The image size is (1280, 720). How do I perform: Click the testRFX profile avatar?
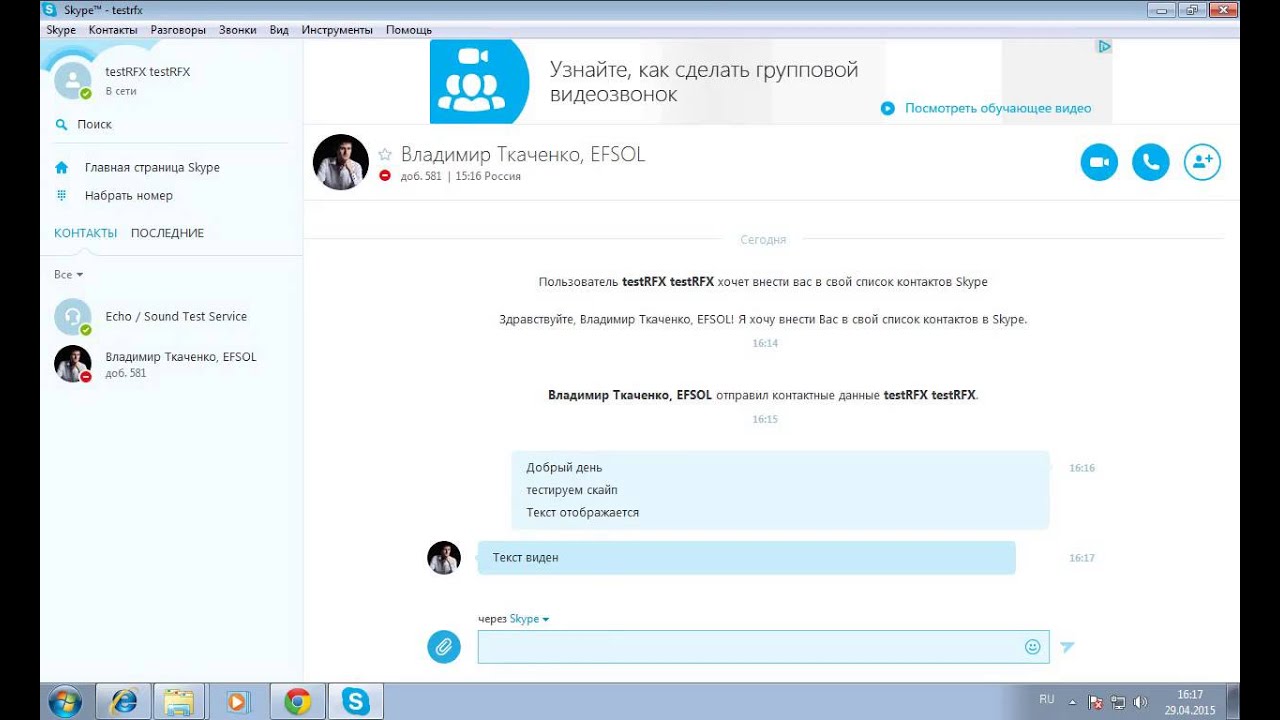tap(72, 80)
